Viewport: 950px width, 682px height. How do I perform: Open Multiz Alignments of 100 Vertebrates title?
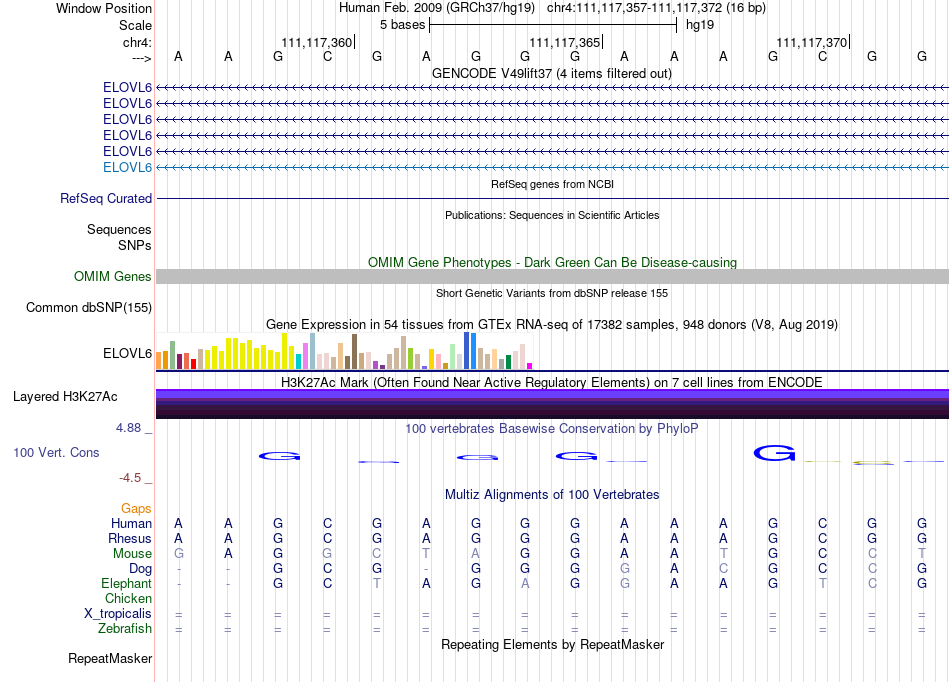(552, 495)
